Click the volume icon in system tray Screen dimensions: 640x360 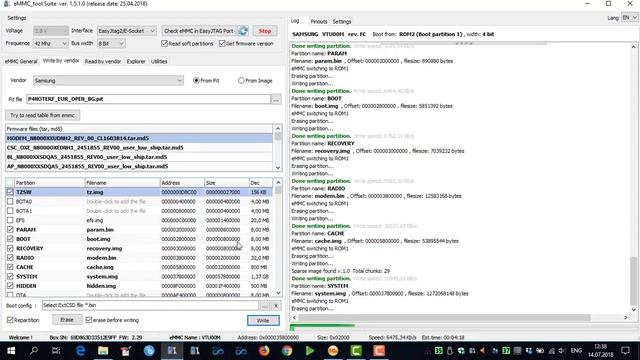[x=561, y=351]
